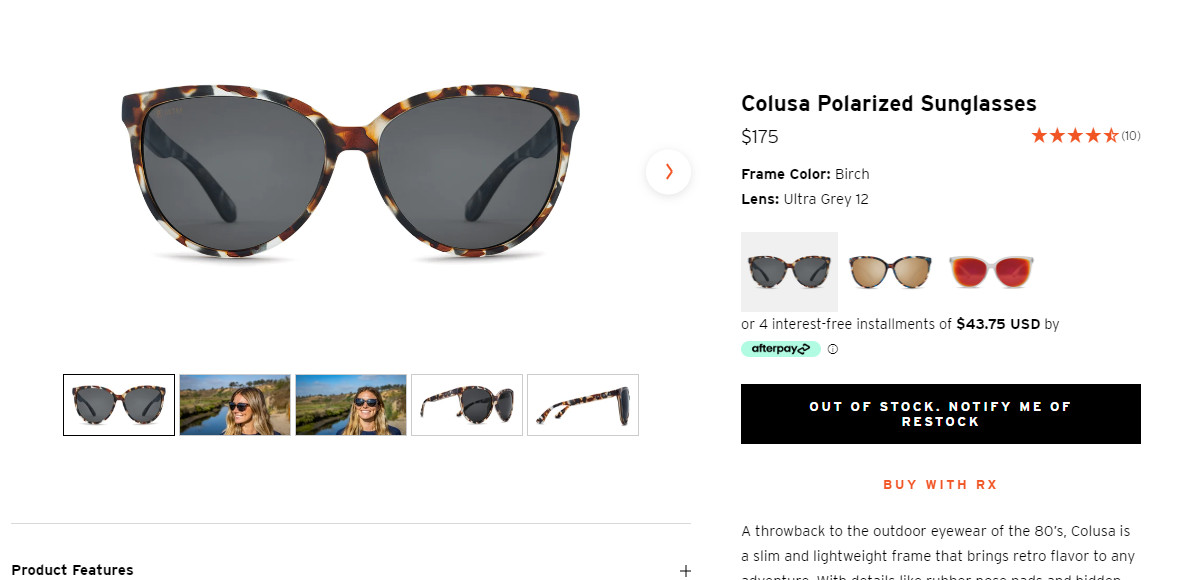This screenshot has height=580, width=1186.
Task: View second model photo thumbnail
Action: 351,405
